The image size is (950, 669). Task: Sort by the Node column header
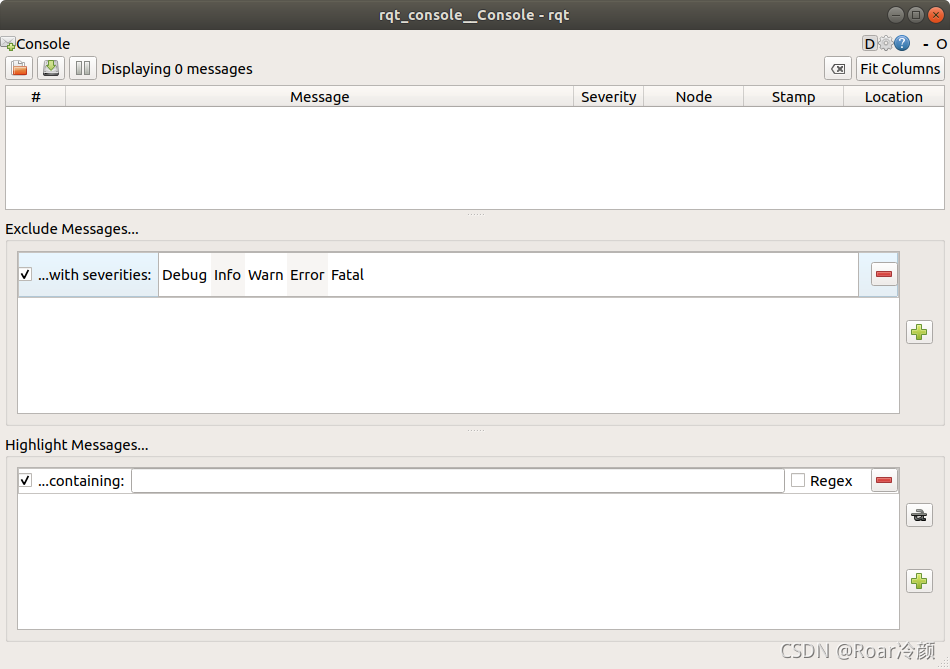pyautogui.click(x=694, y=97)
